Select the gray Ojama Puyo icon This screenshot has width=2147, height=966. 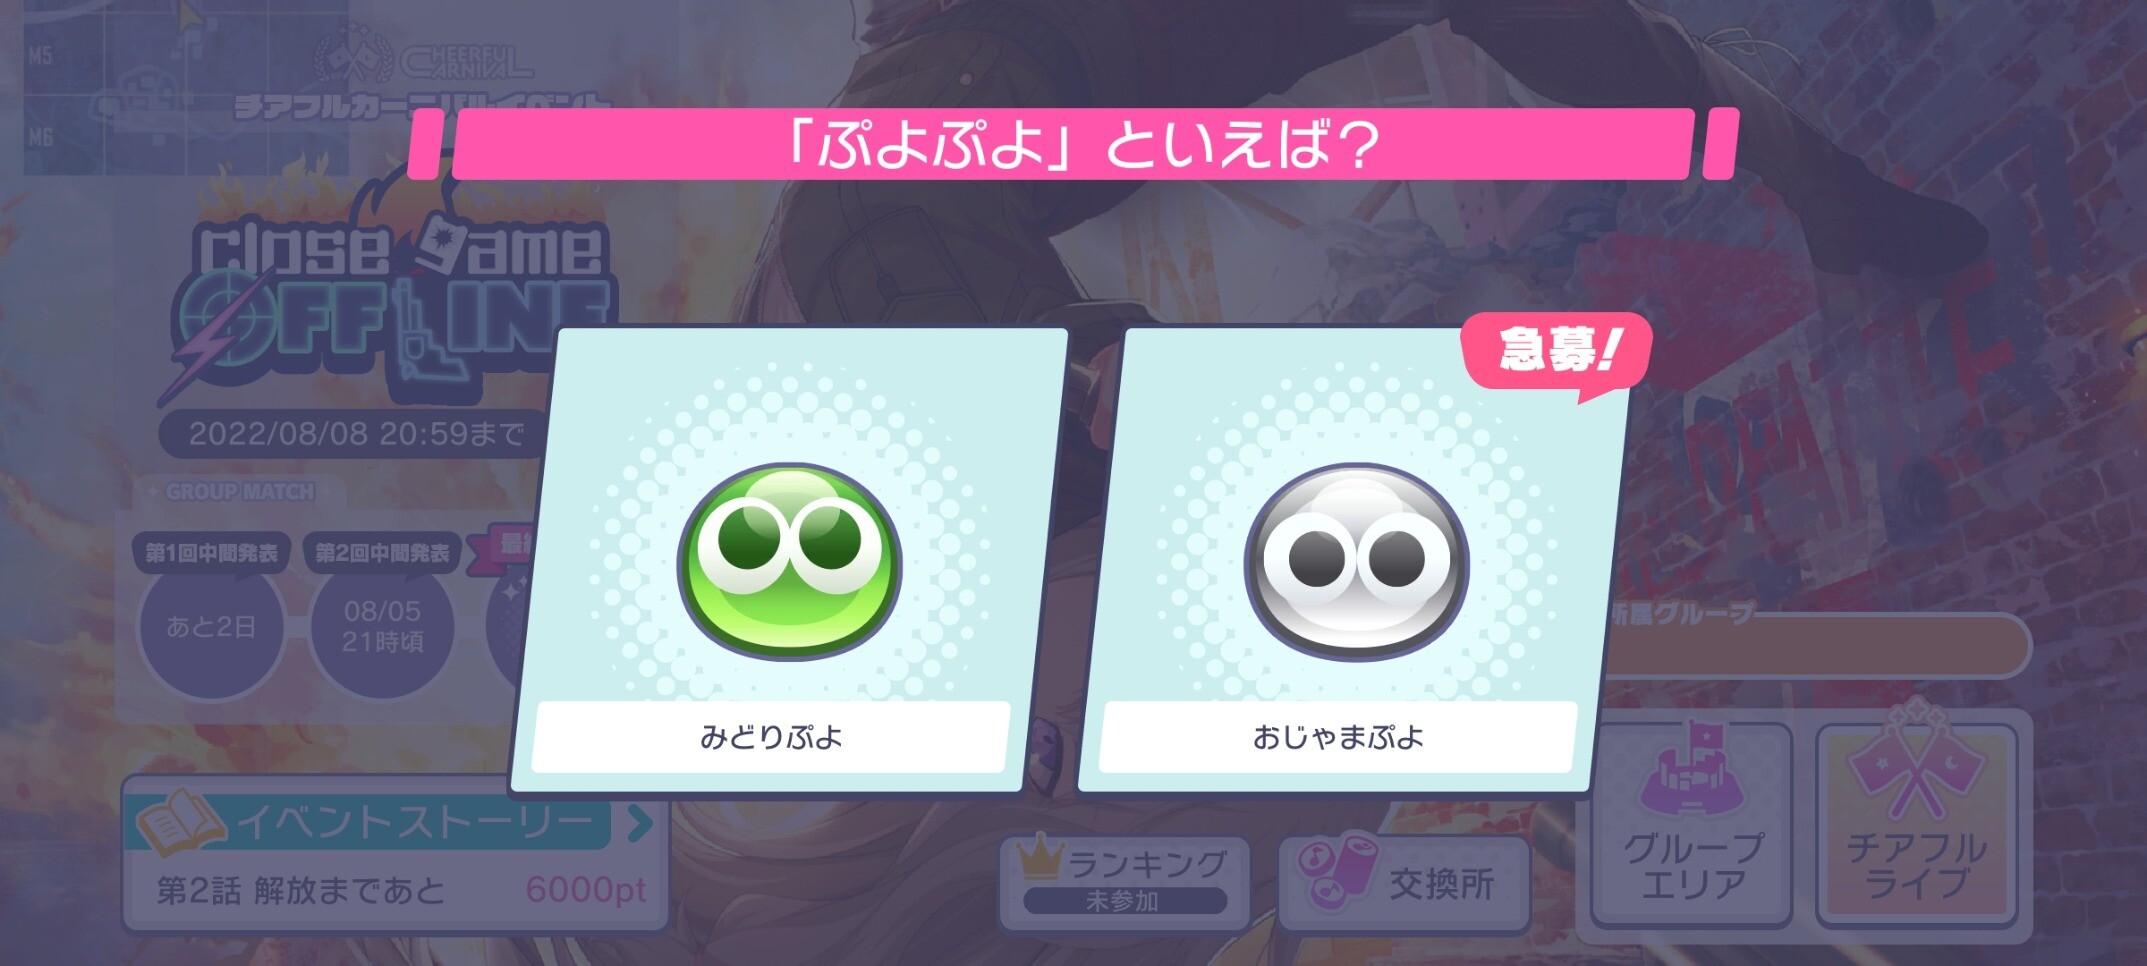point(1357,560)
